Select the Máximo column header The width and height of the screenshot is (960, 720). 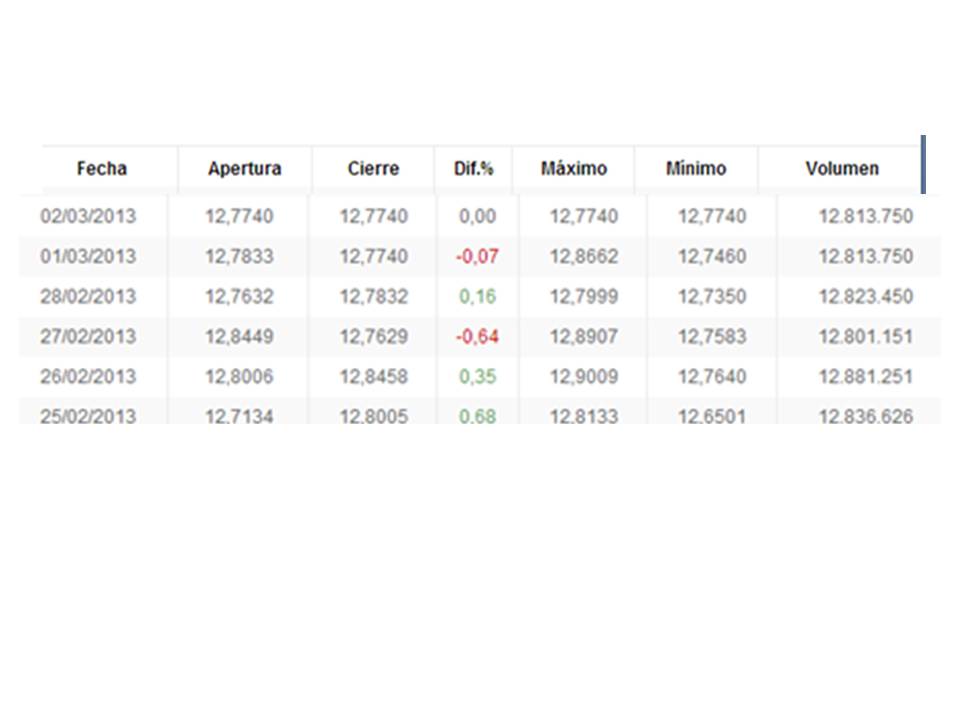pos(574,168)
